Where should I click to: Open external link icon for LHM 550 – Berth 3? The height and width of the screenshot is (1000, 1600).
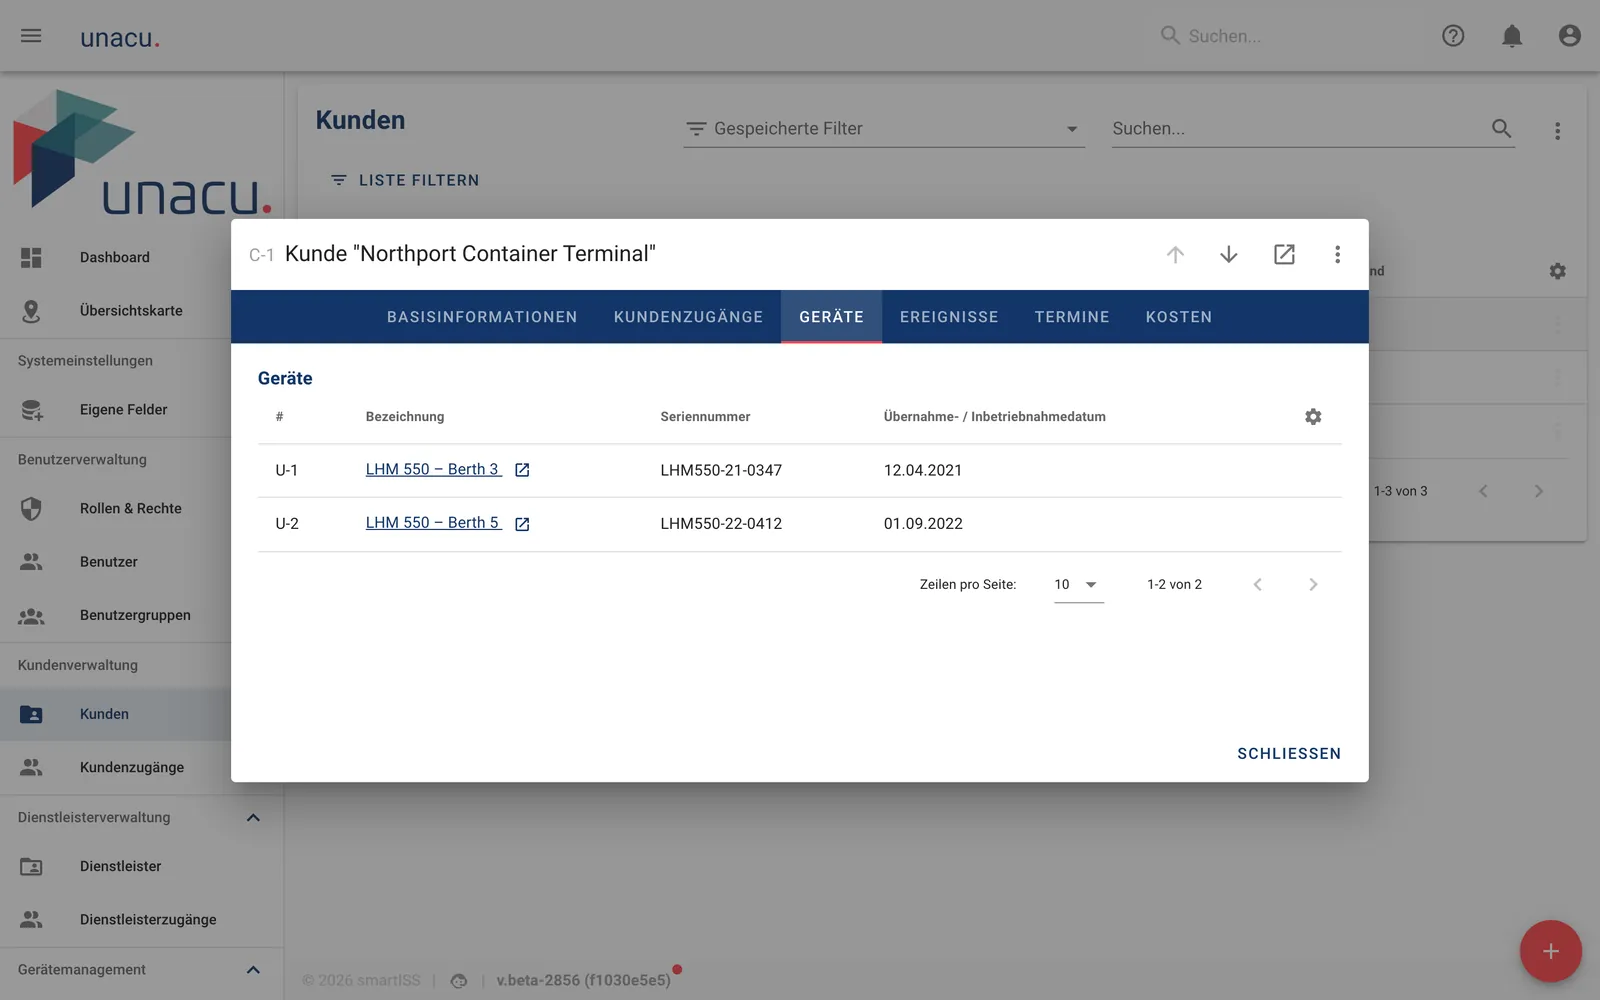[522, 470]
